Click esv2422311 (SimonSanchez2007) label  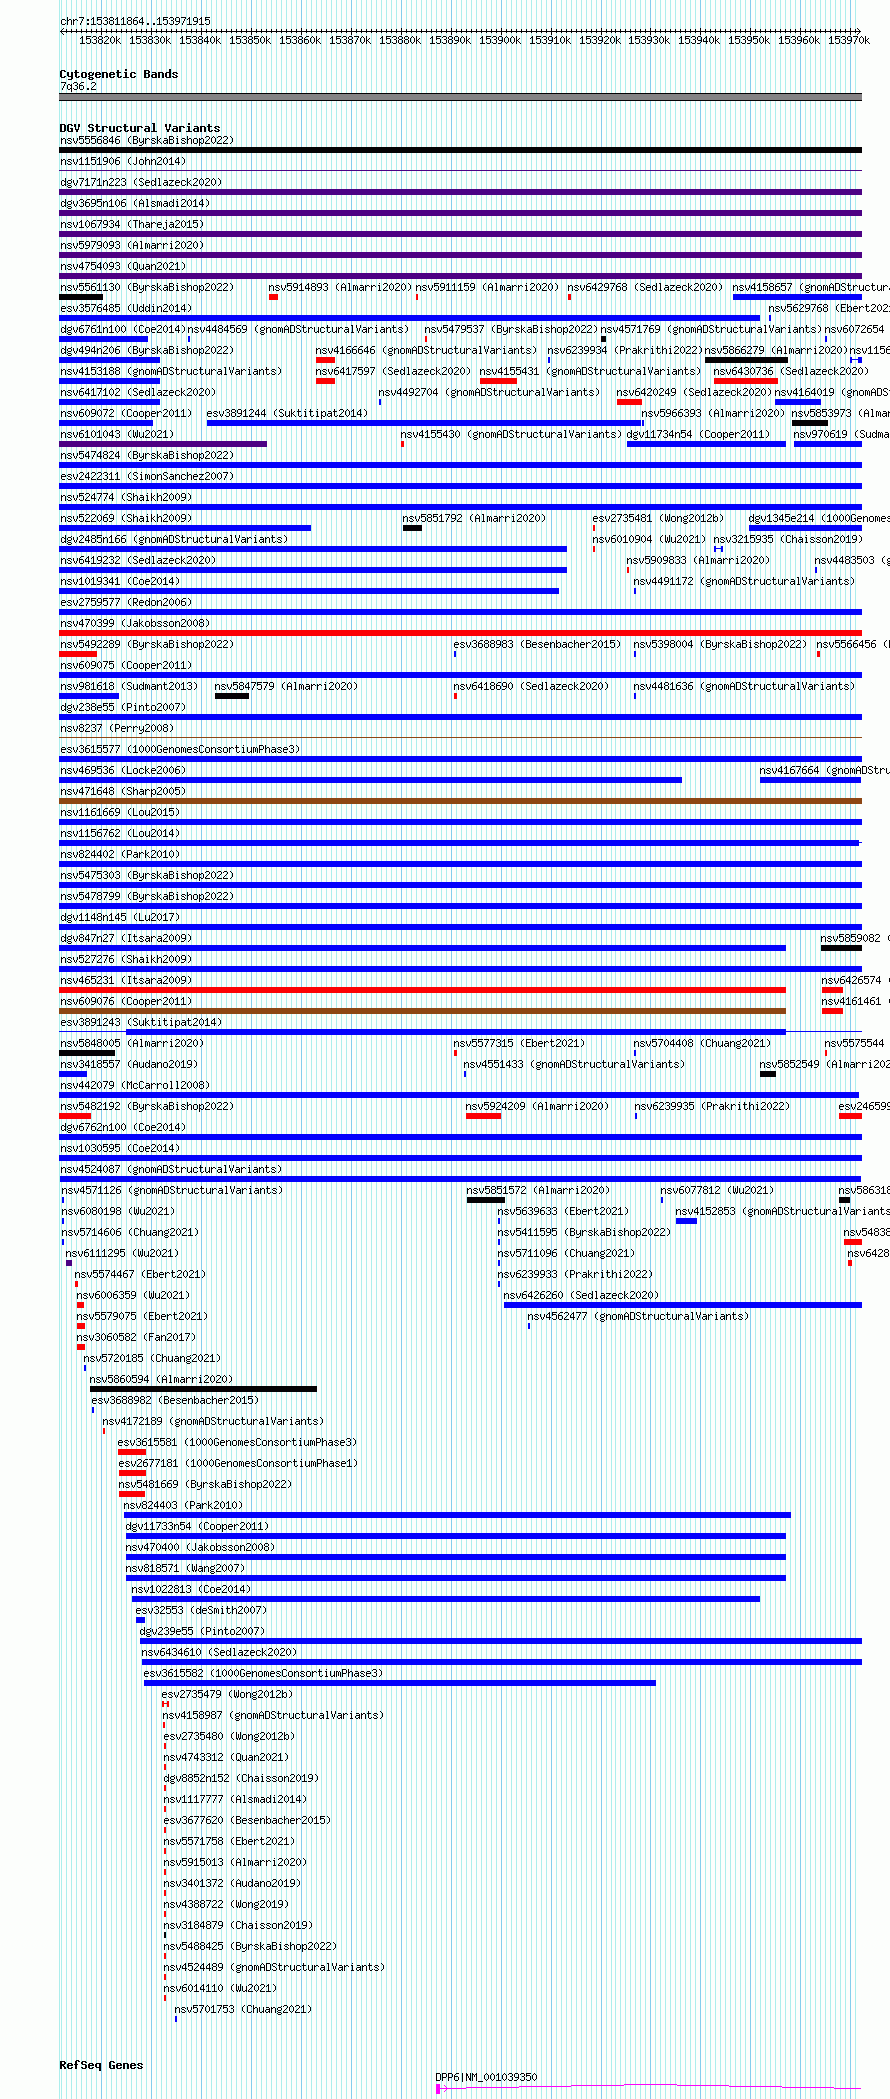tap(147, 476)
